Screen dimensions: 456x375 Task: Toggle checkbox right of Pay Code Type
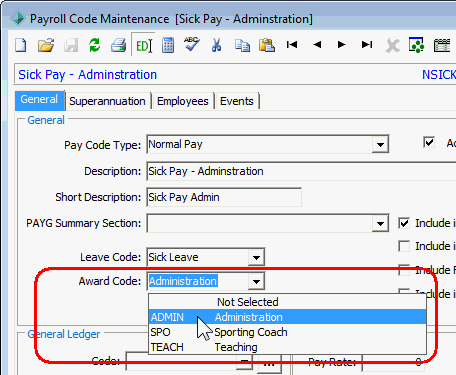pos(429,142)
